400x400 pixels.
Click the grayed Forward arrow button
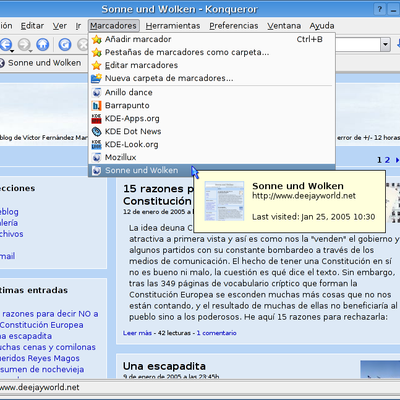click(x=24, y=44)
